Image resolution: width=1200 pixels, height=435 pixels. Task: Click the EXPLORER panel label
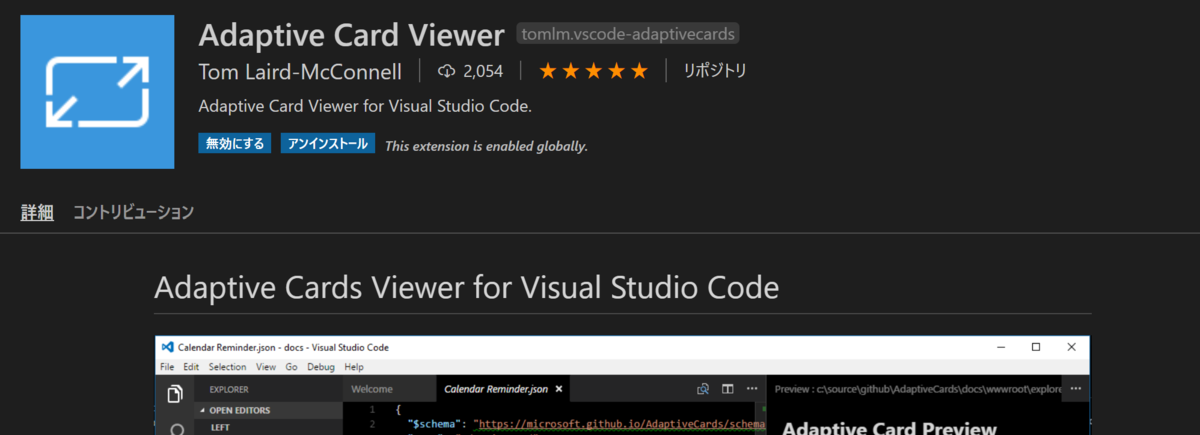(x=229, y=389)
